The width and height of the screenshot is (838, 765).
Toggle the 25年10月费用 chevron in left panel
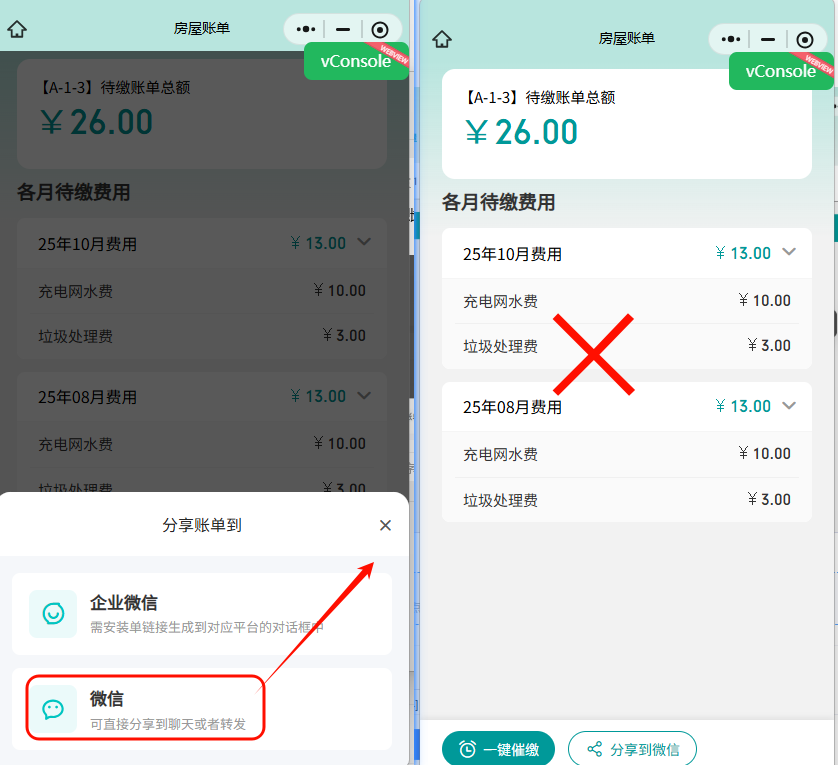click(364, 242)
